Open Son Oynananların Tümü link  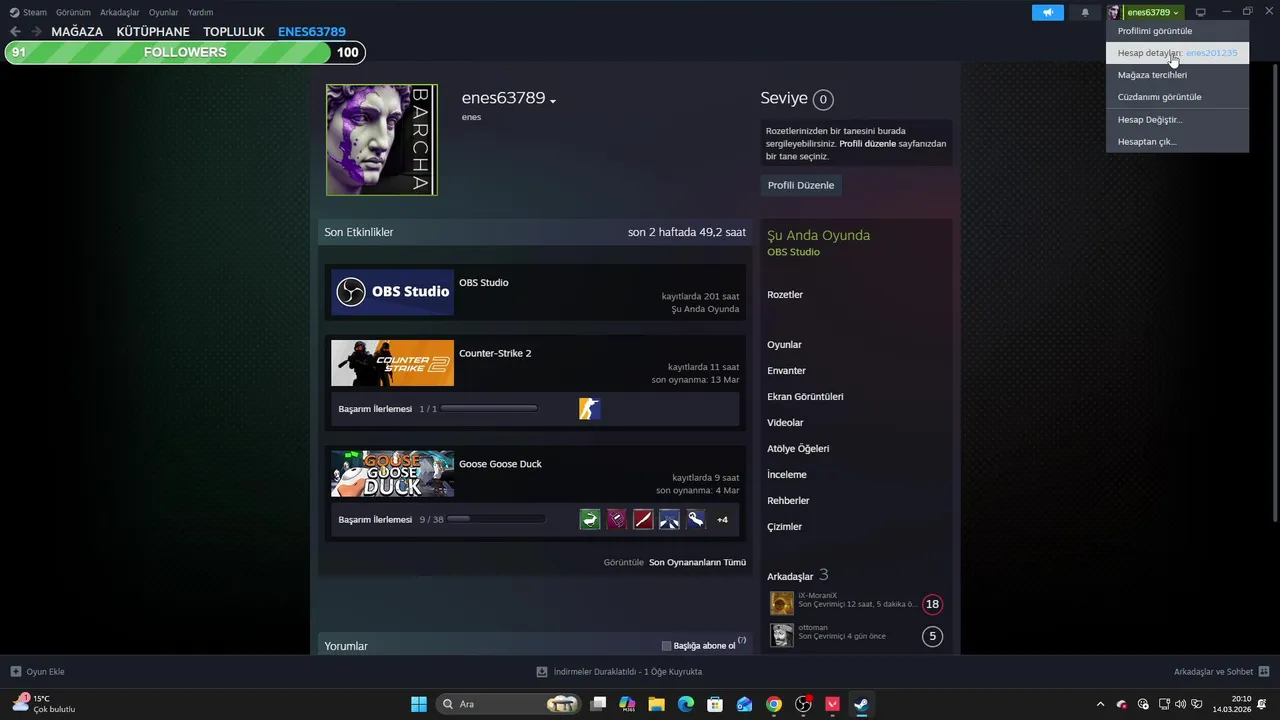point(697,562)
